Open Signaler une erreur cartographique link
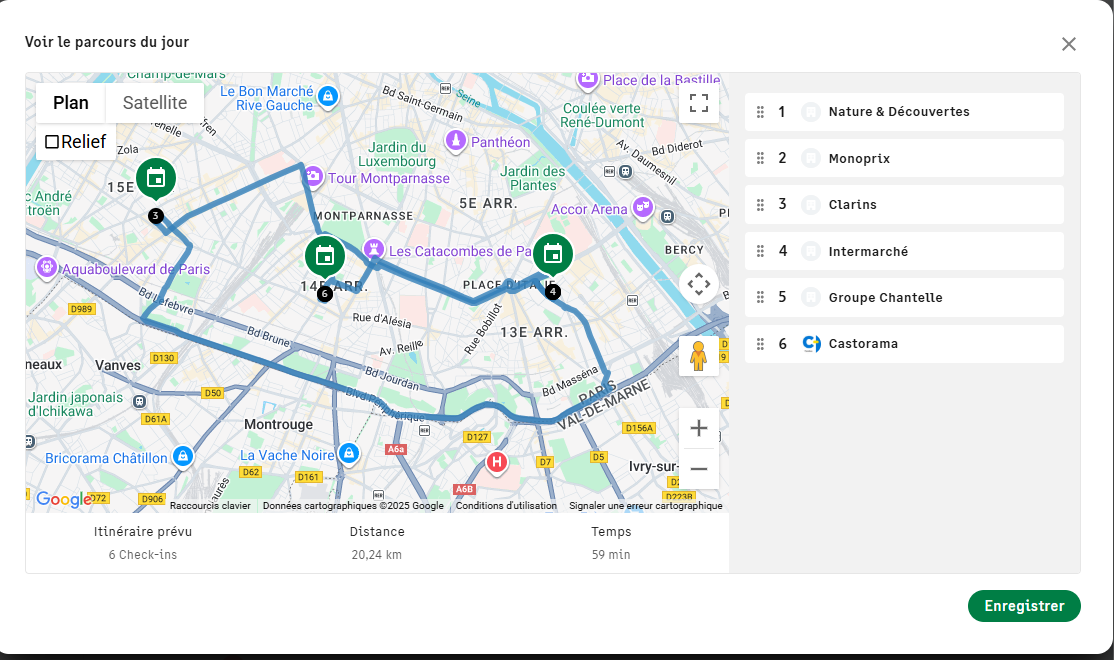The width and height of the screenshot is (1114, 660). point(645,506)
